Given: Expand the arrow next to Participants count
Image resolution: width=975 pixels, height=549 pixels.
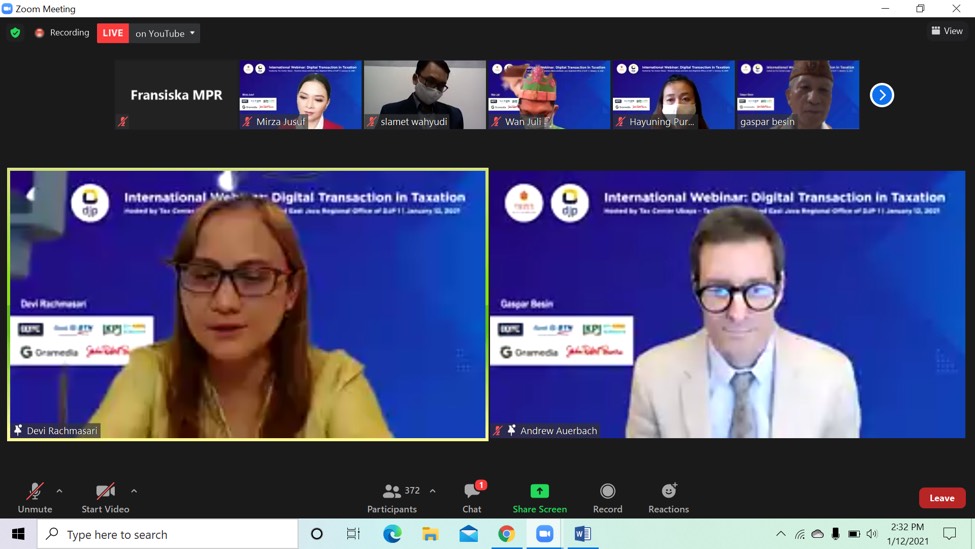Looking at the screenshot, I should coord(433,491).
